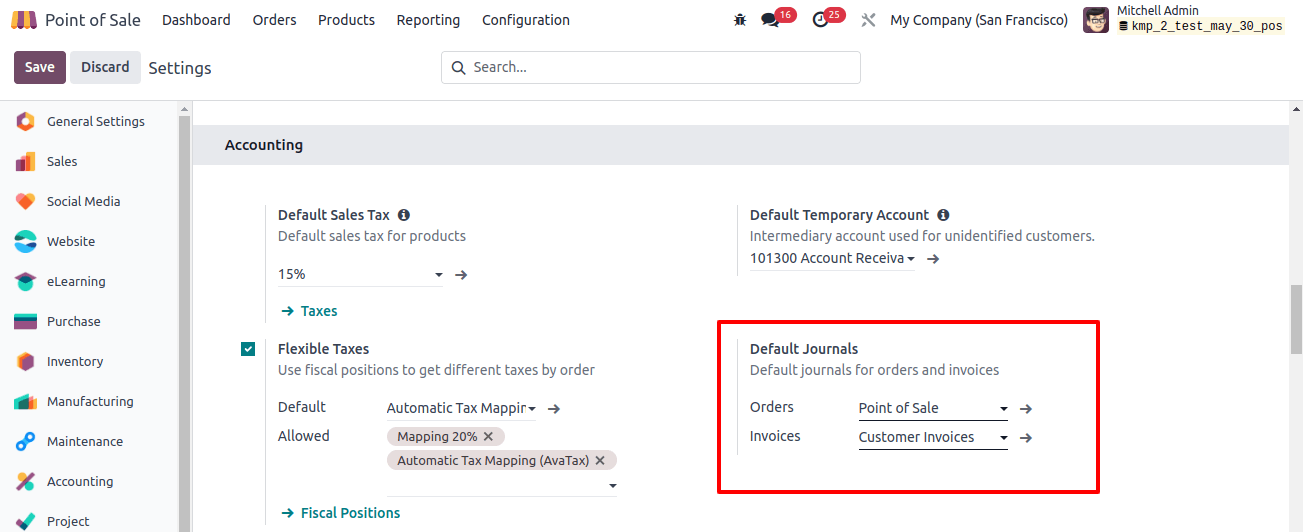The width and height of the screenshot is (1303, 532).
Task: Expand the Default Temporary Account dropdown
Action: click(x=911, y=259)
